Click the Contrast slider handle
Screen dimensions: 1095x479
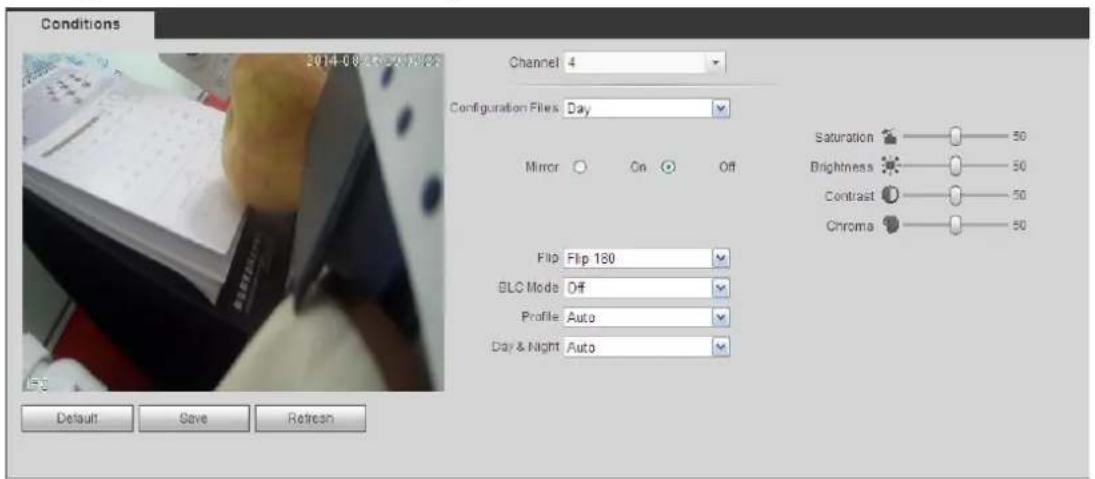point(957,195)
